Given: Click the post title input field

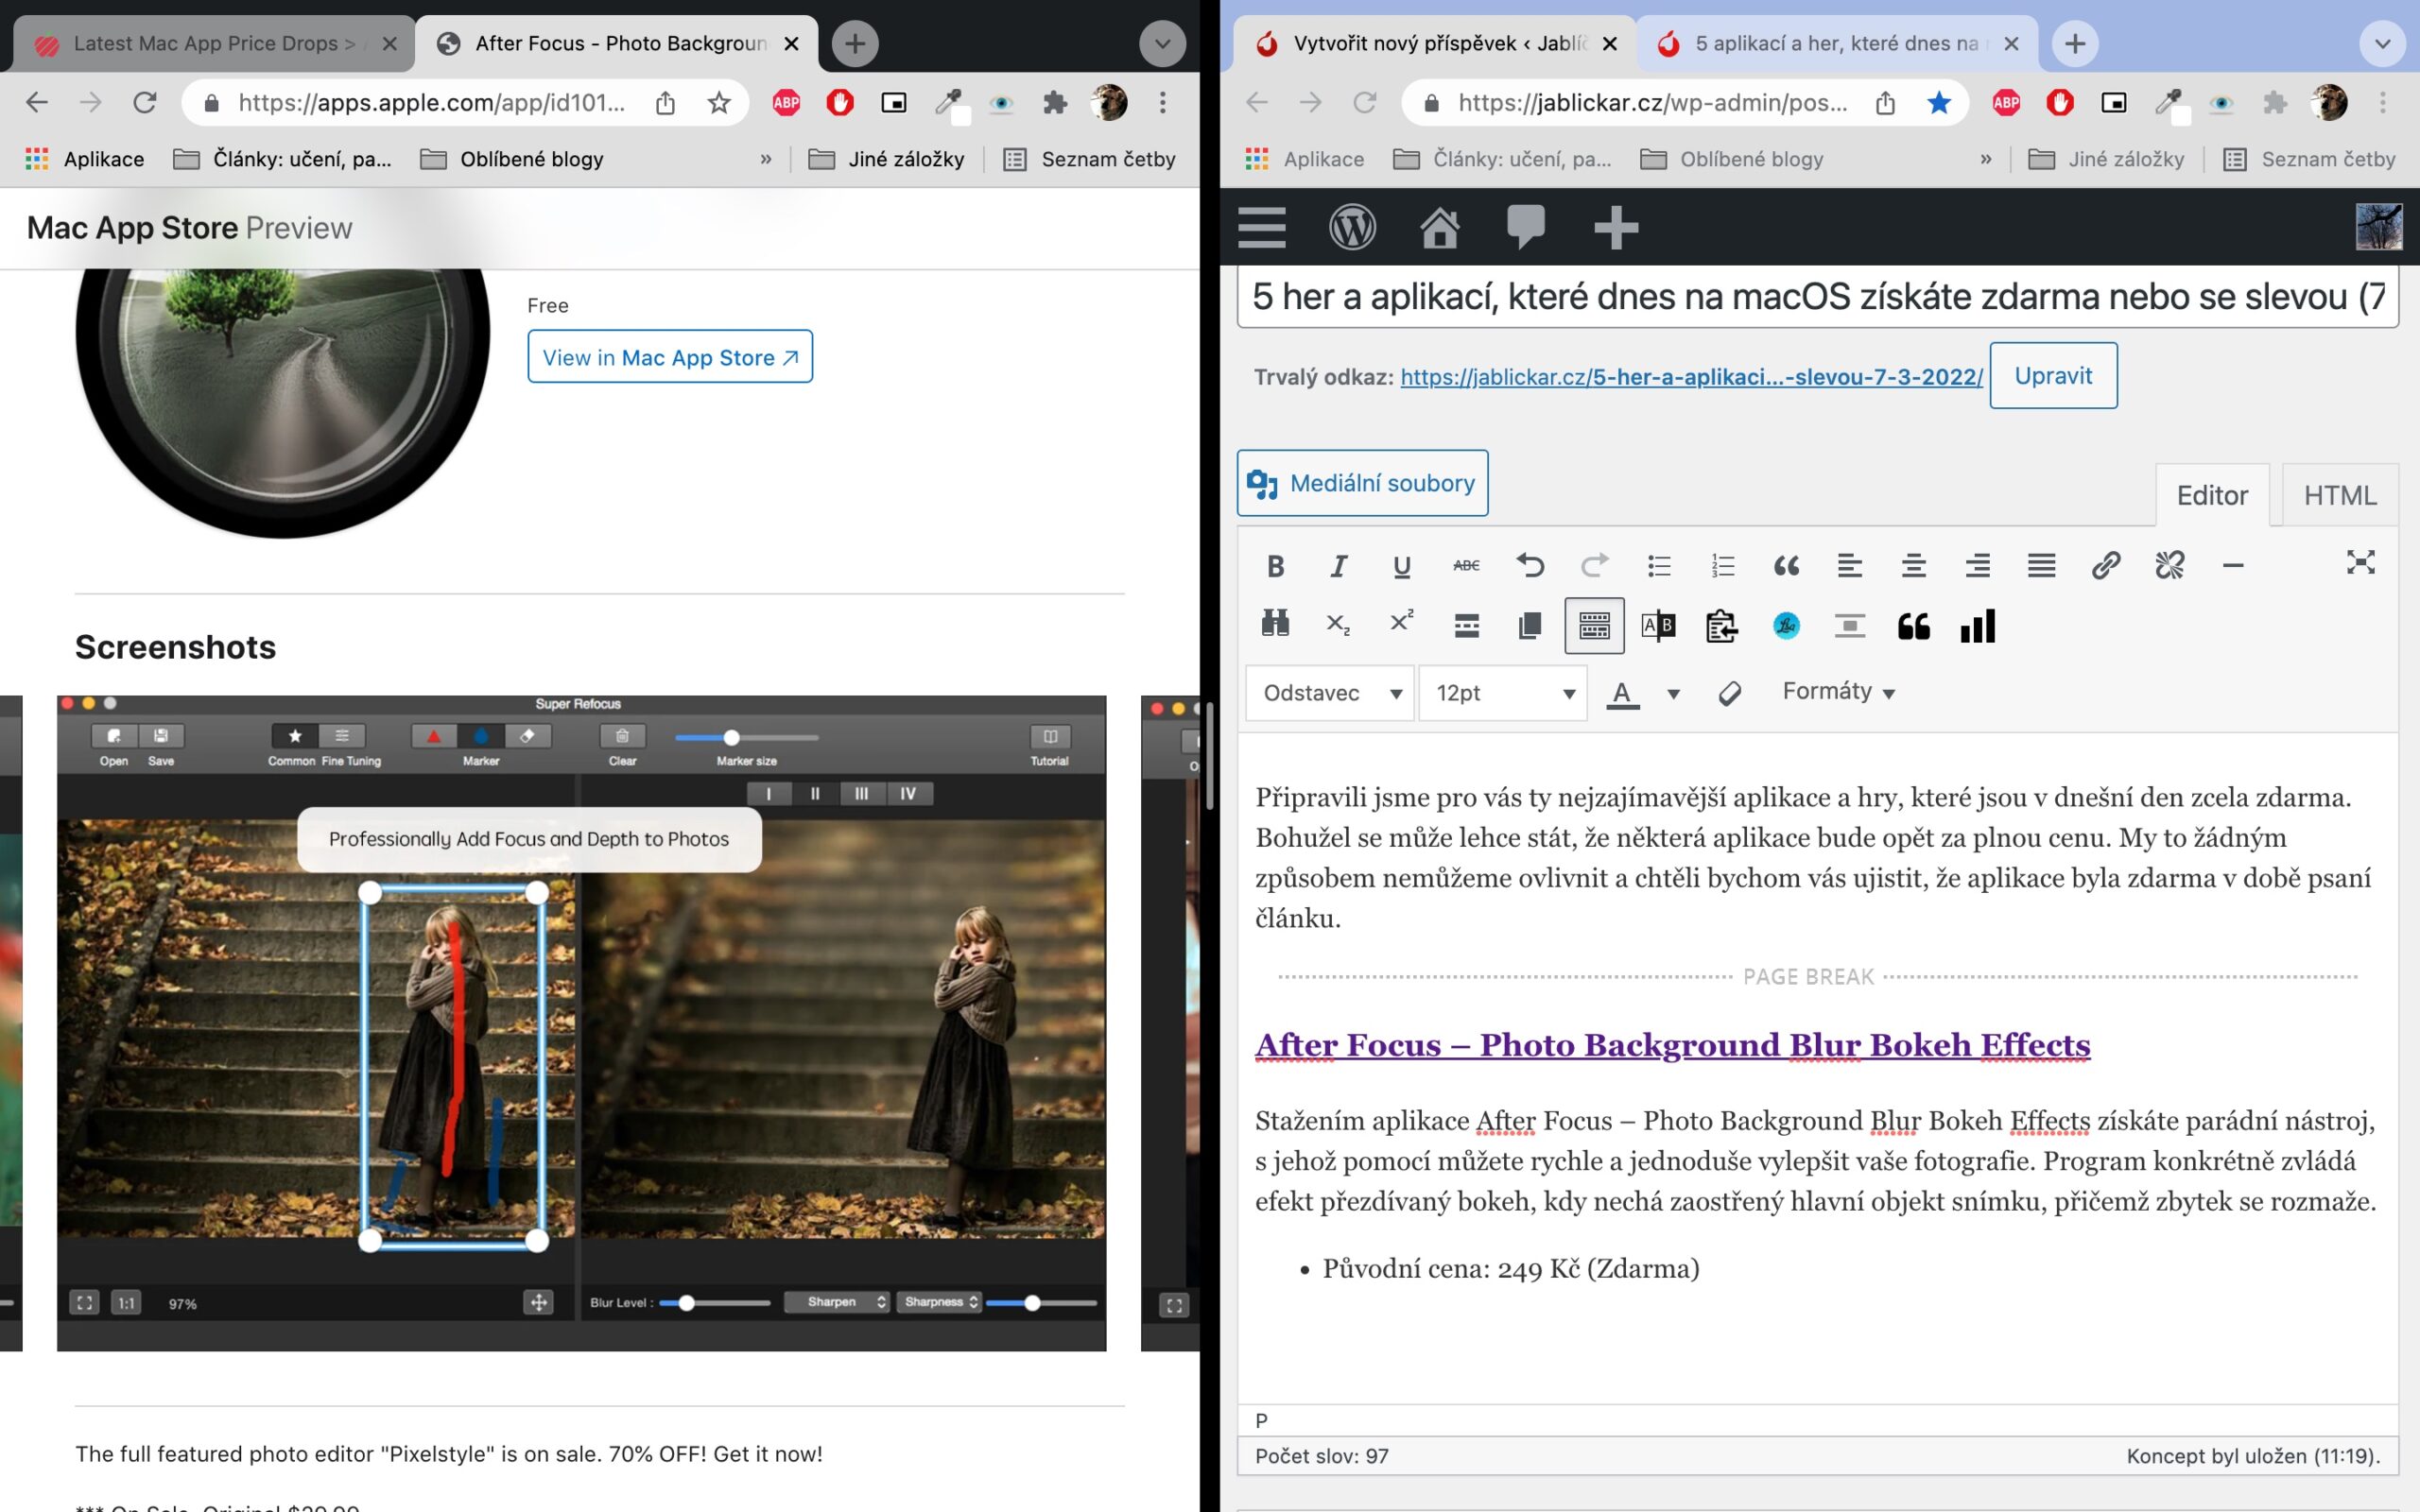Looking at the screenshot, I should (x=1816, y=297).
